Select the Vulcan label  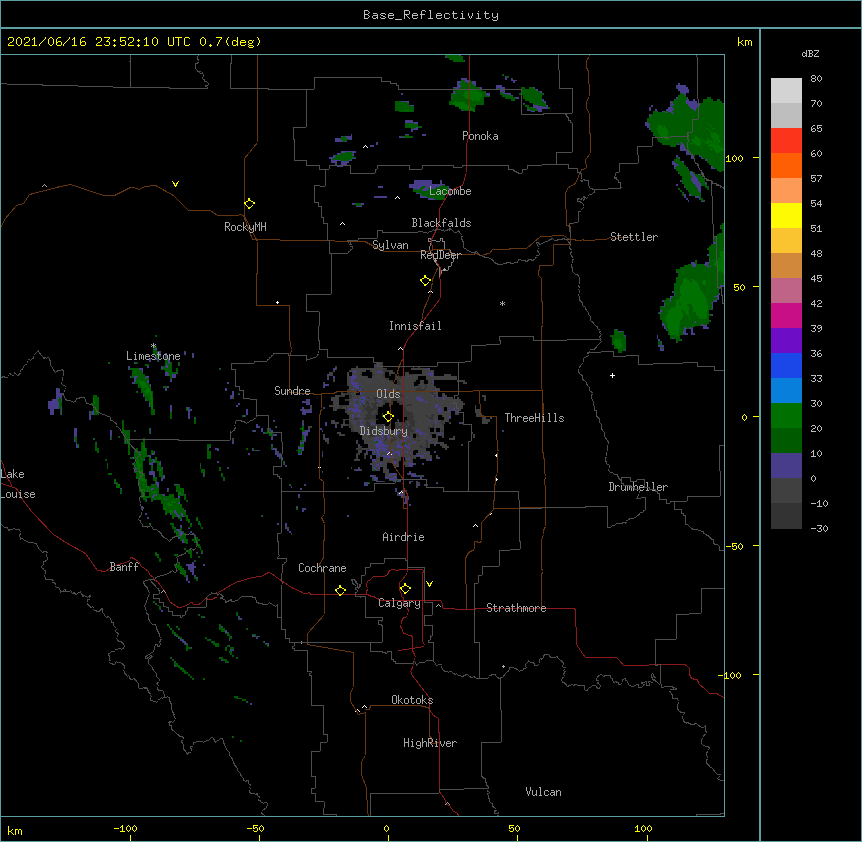tap(543, 792)
